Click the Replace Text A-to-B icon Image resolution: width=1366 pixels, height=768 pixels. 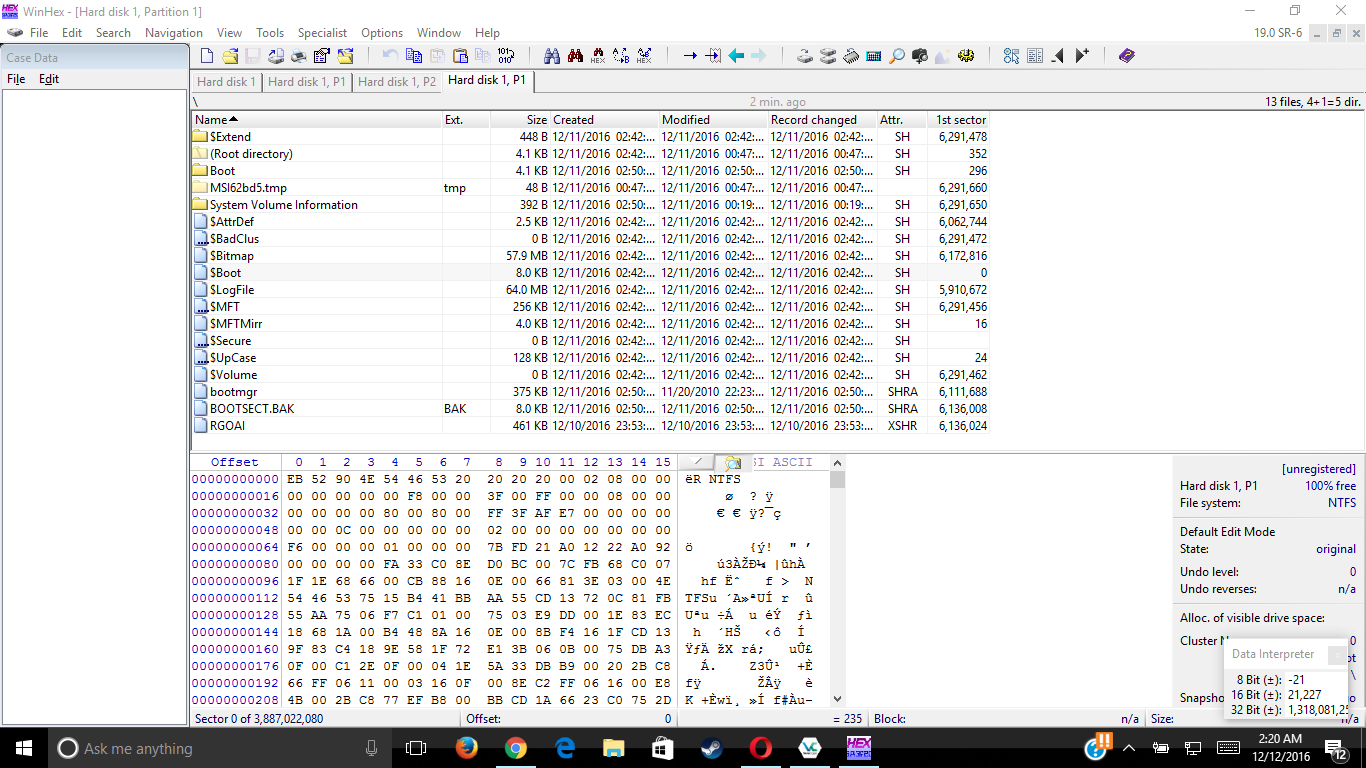tap(621, 56)
